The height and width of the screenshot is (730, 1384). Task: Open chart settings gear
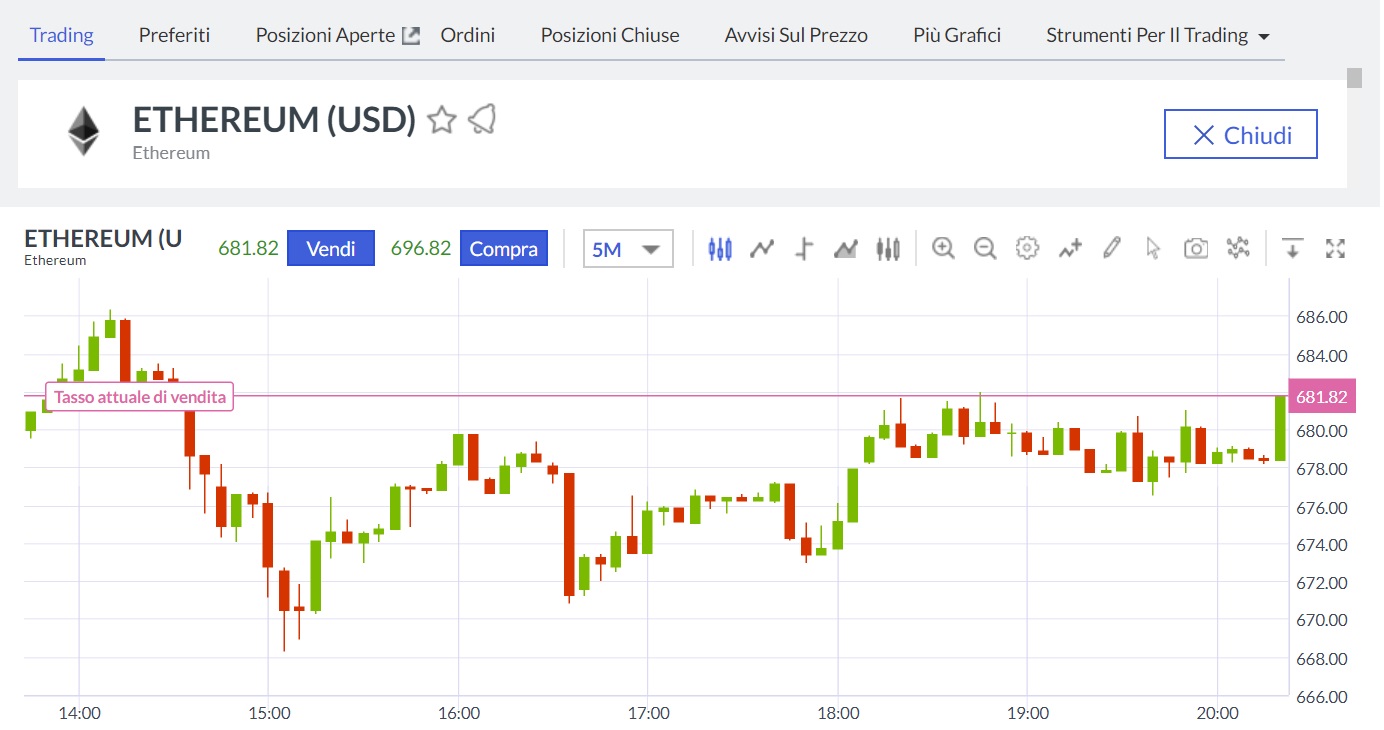(1027, 248)
